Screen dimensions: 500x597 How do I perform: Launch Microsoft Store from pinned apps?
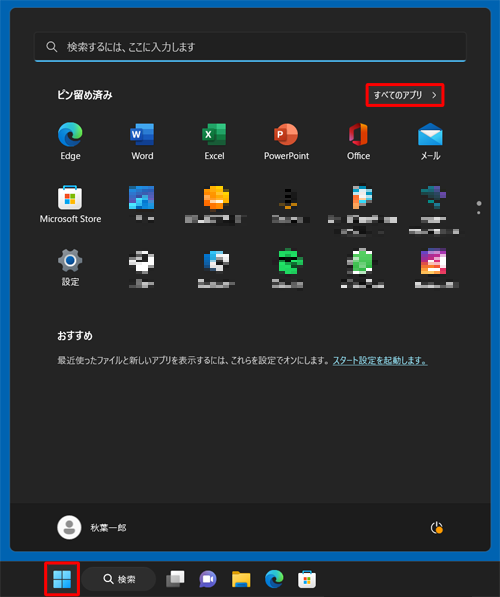[70, 204]
